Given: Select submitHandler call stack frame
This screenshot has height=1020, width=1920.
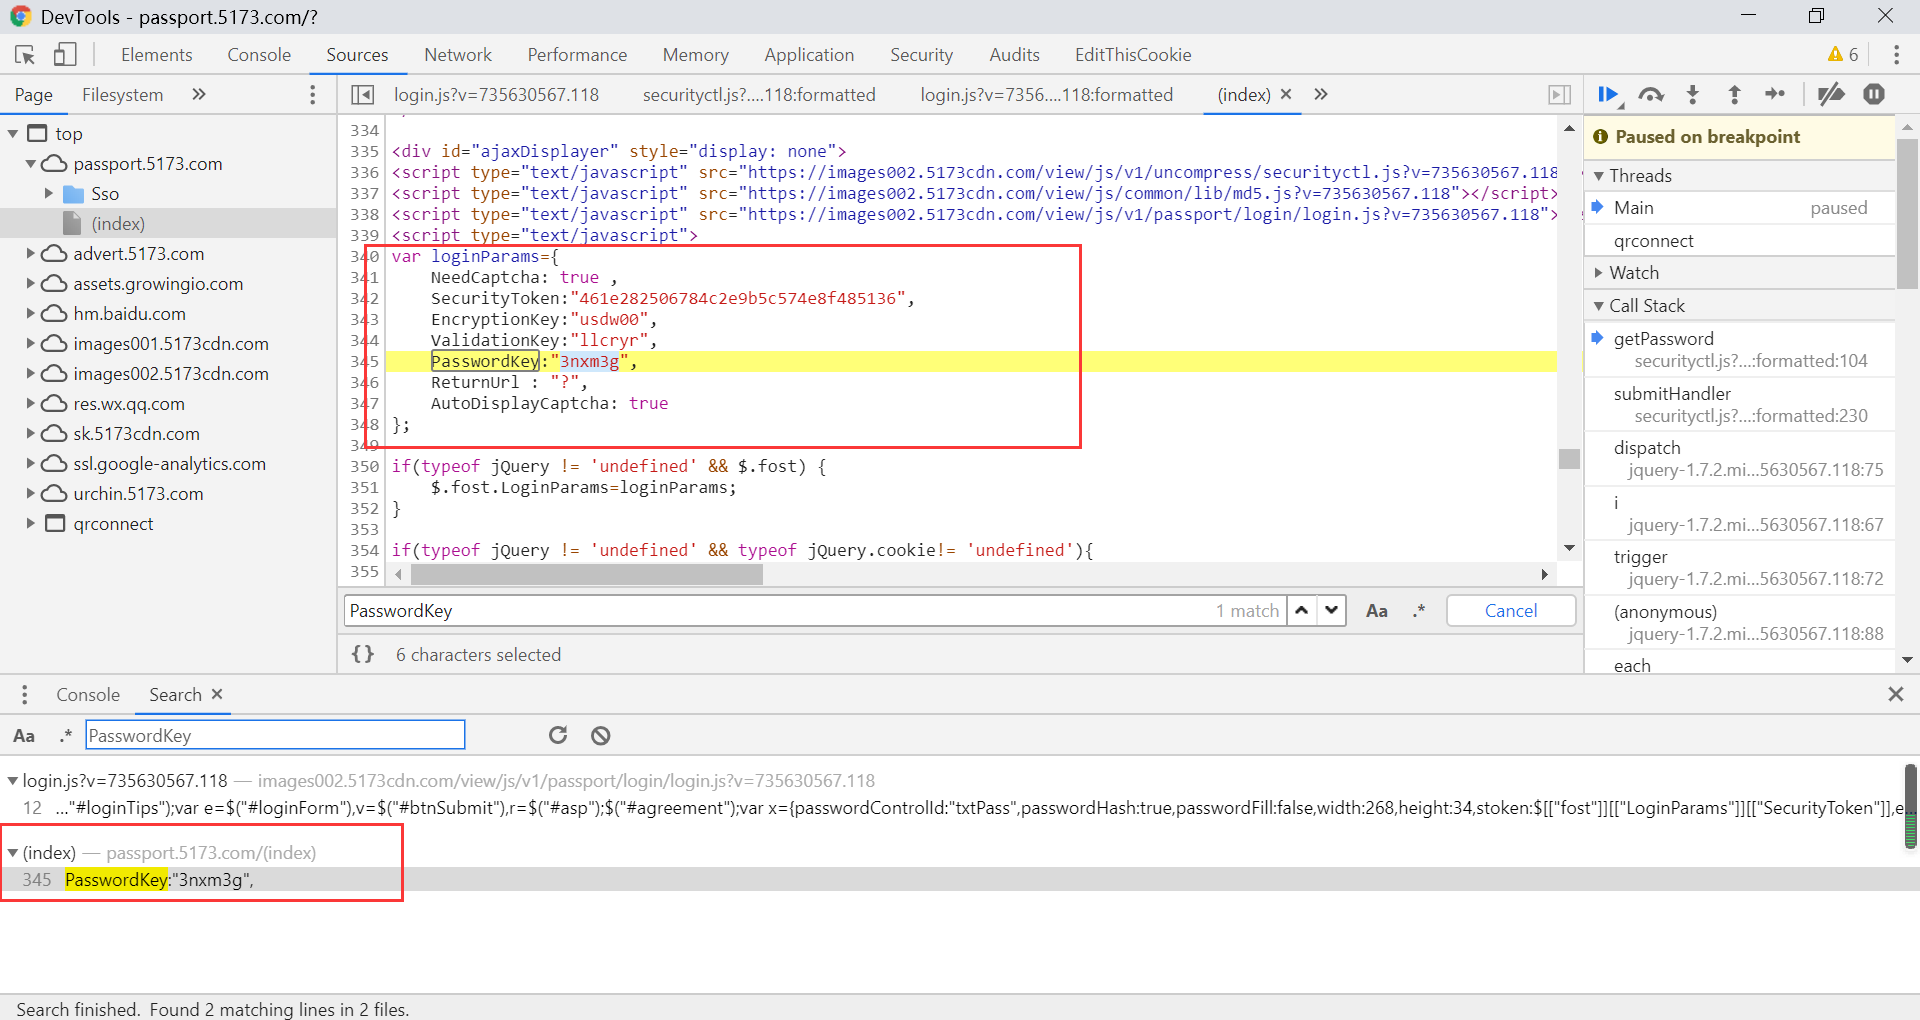Looking at the screenshot, I should [x=1740, y=405].
